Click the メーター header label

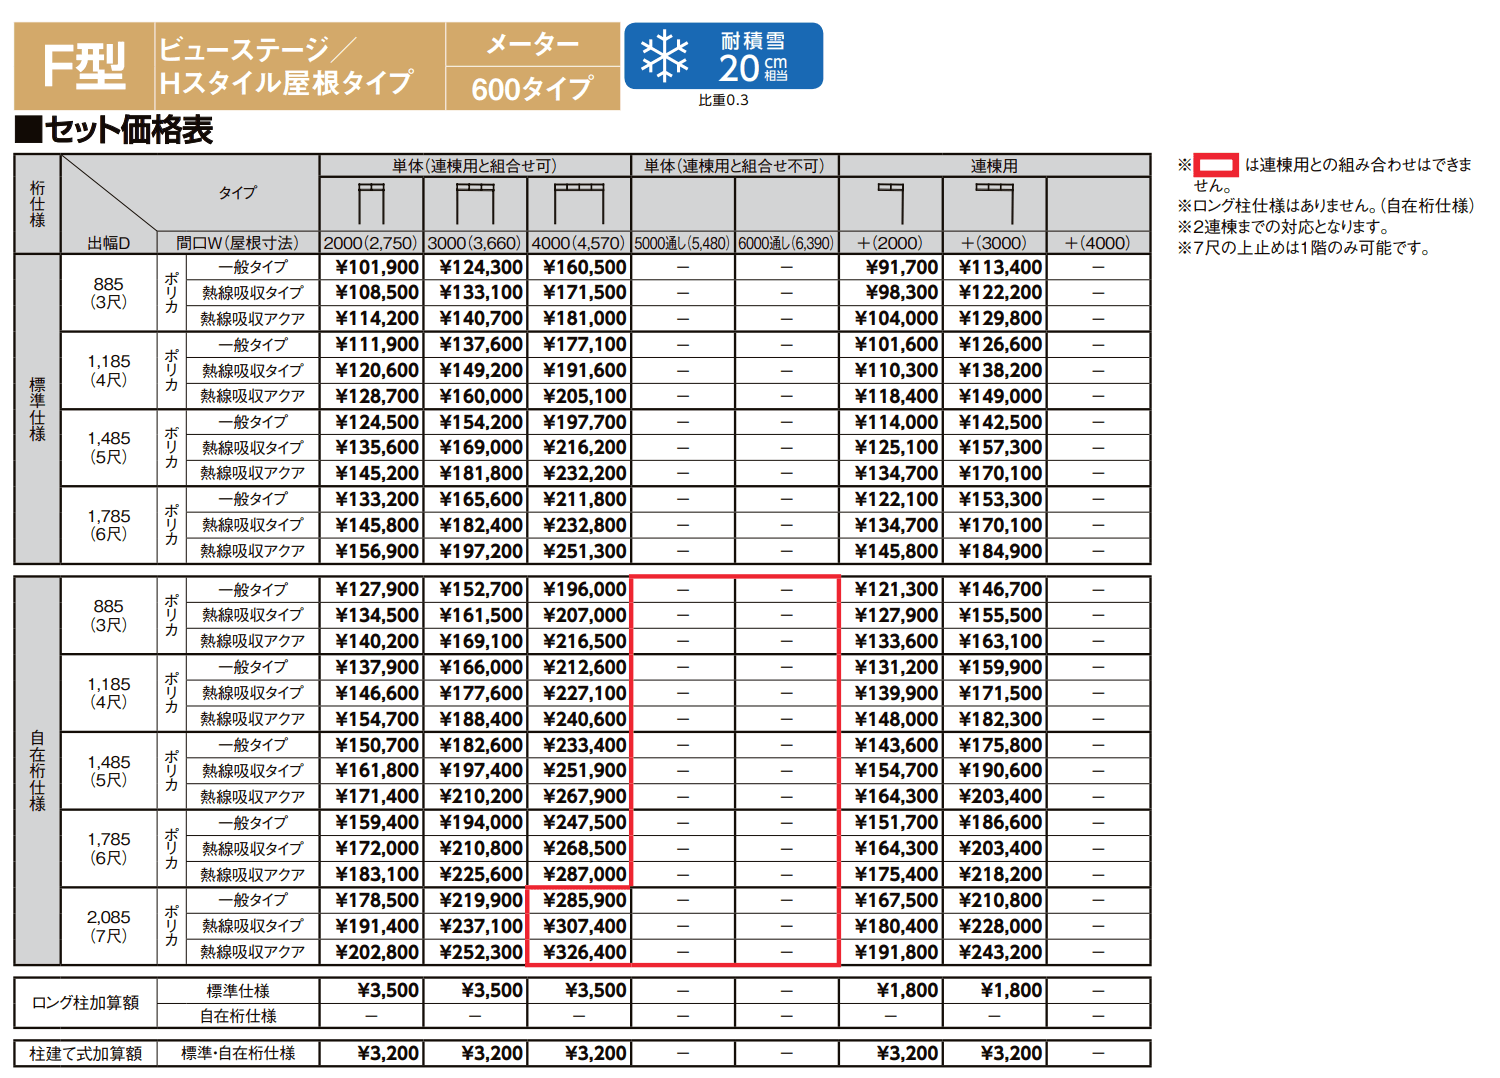[532, 45]
